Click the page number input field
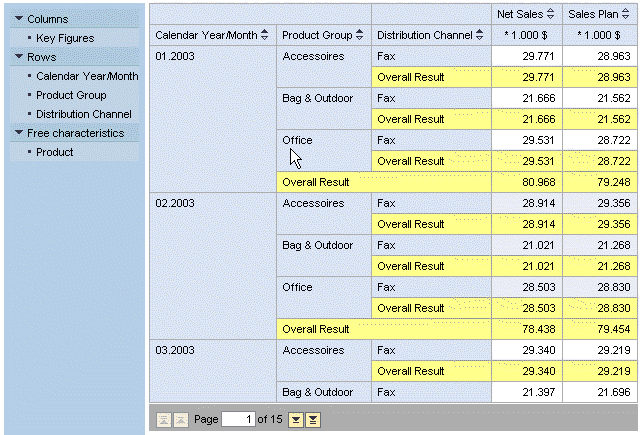Screen dimensions: 641x435 point(238,419)
